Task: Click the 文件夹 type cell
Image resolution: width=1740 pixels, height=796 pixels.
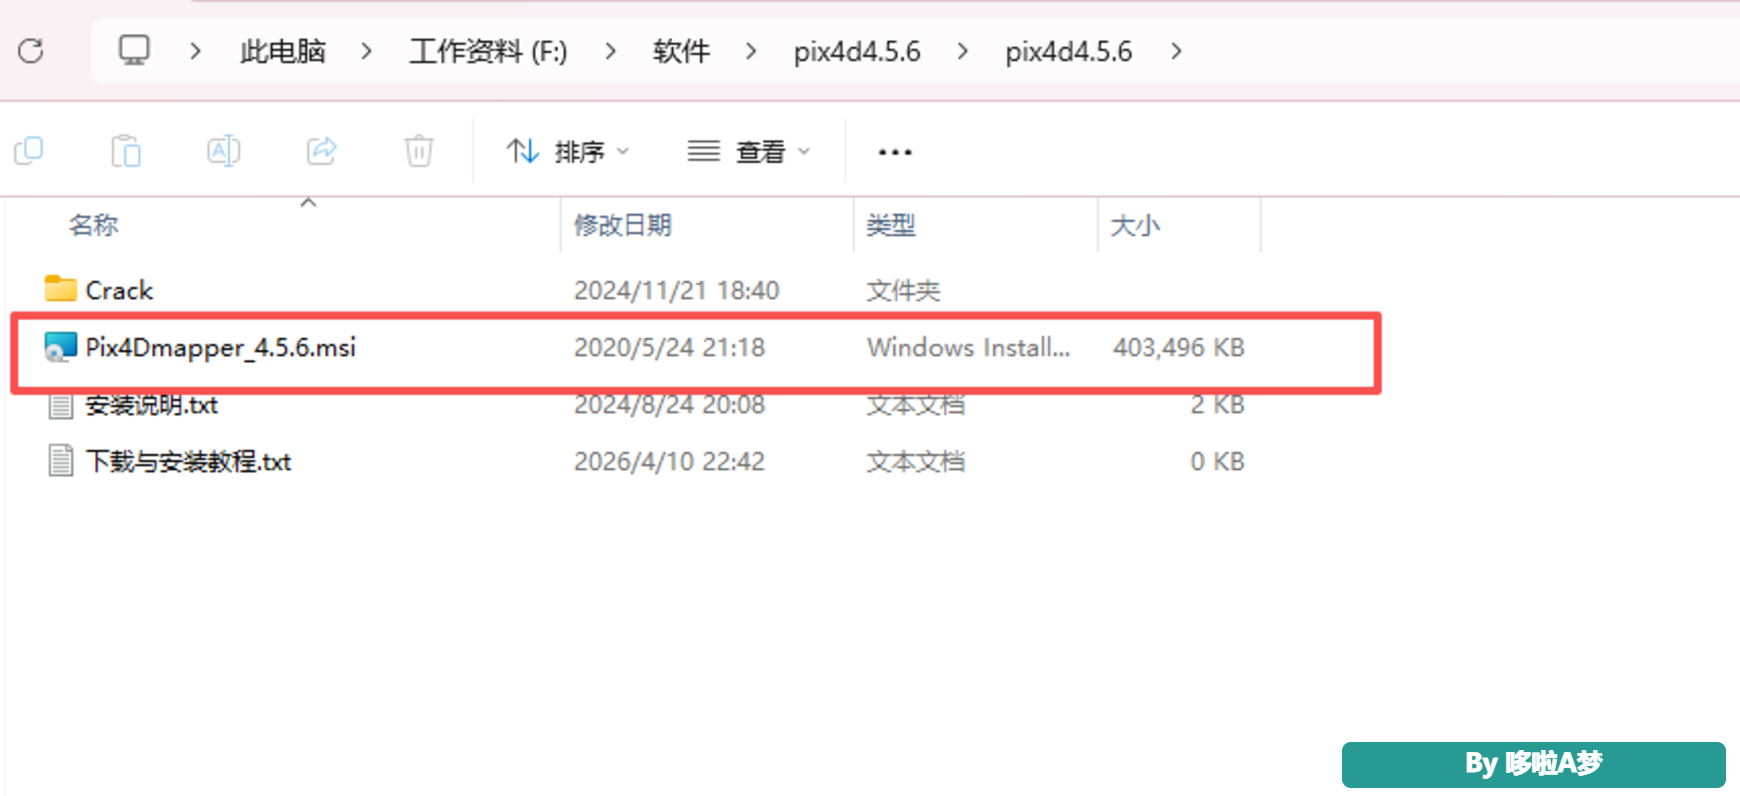Action: pyautogui.click(x=903, y=290)
